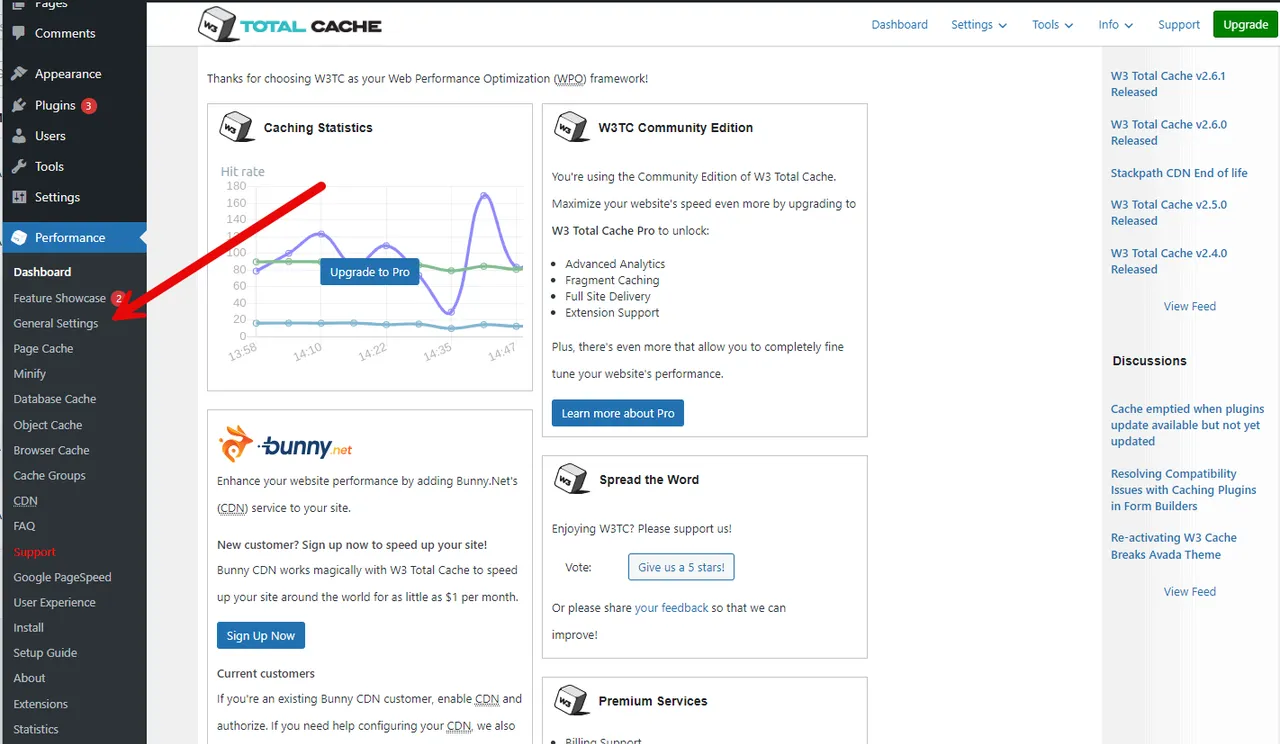Click the Comments speech bubble icon

(19, 33)
